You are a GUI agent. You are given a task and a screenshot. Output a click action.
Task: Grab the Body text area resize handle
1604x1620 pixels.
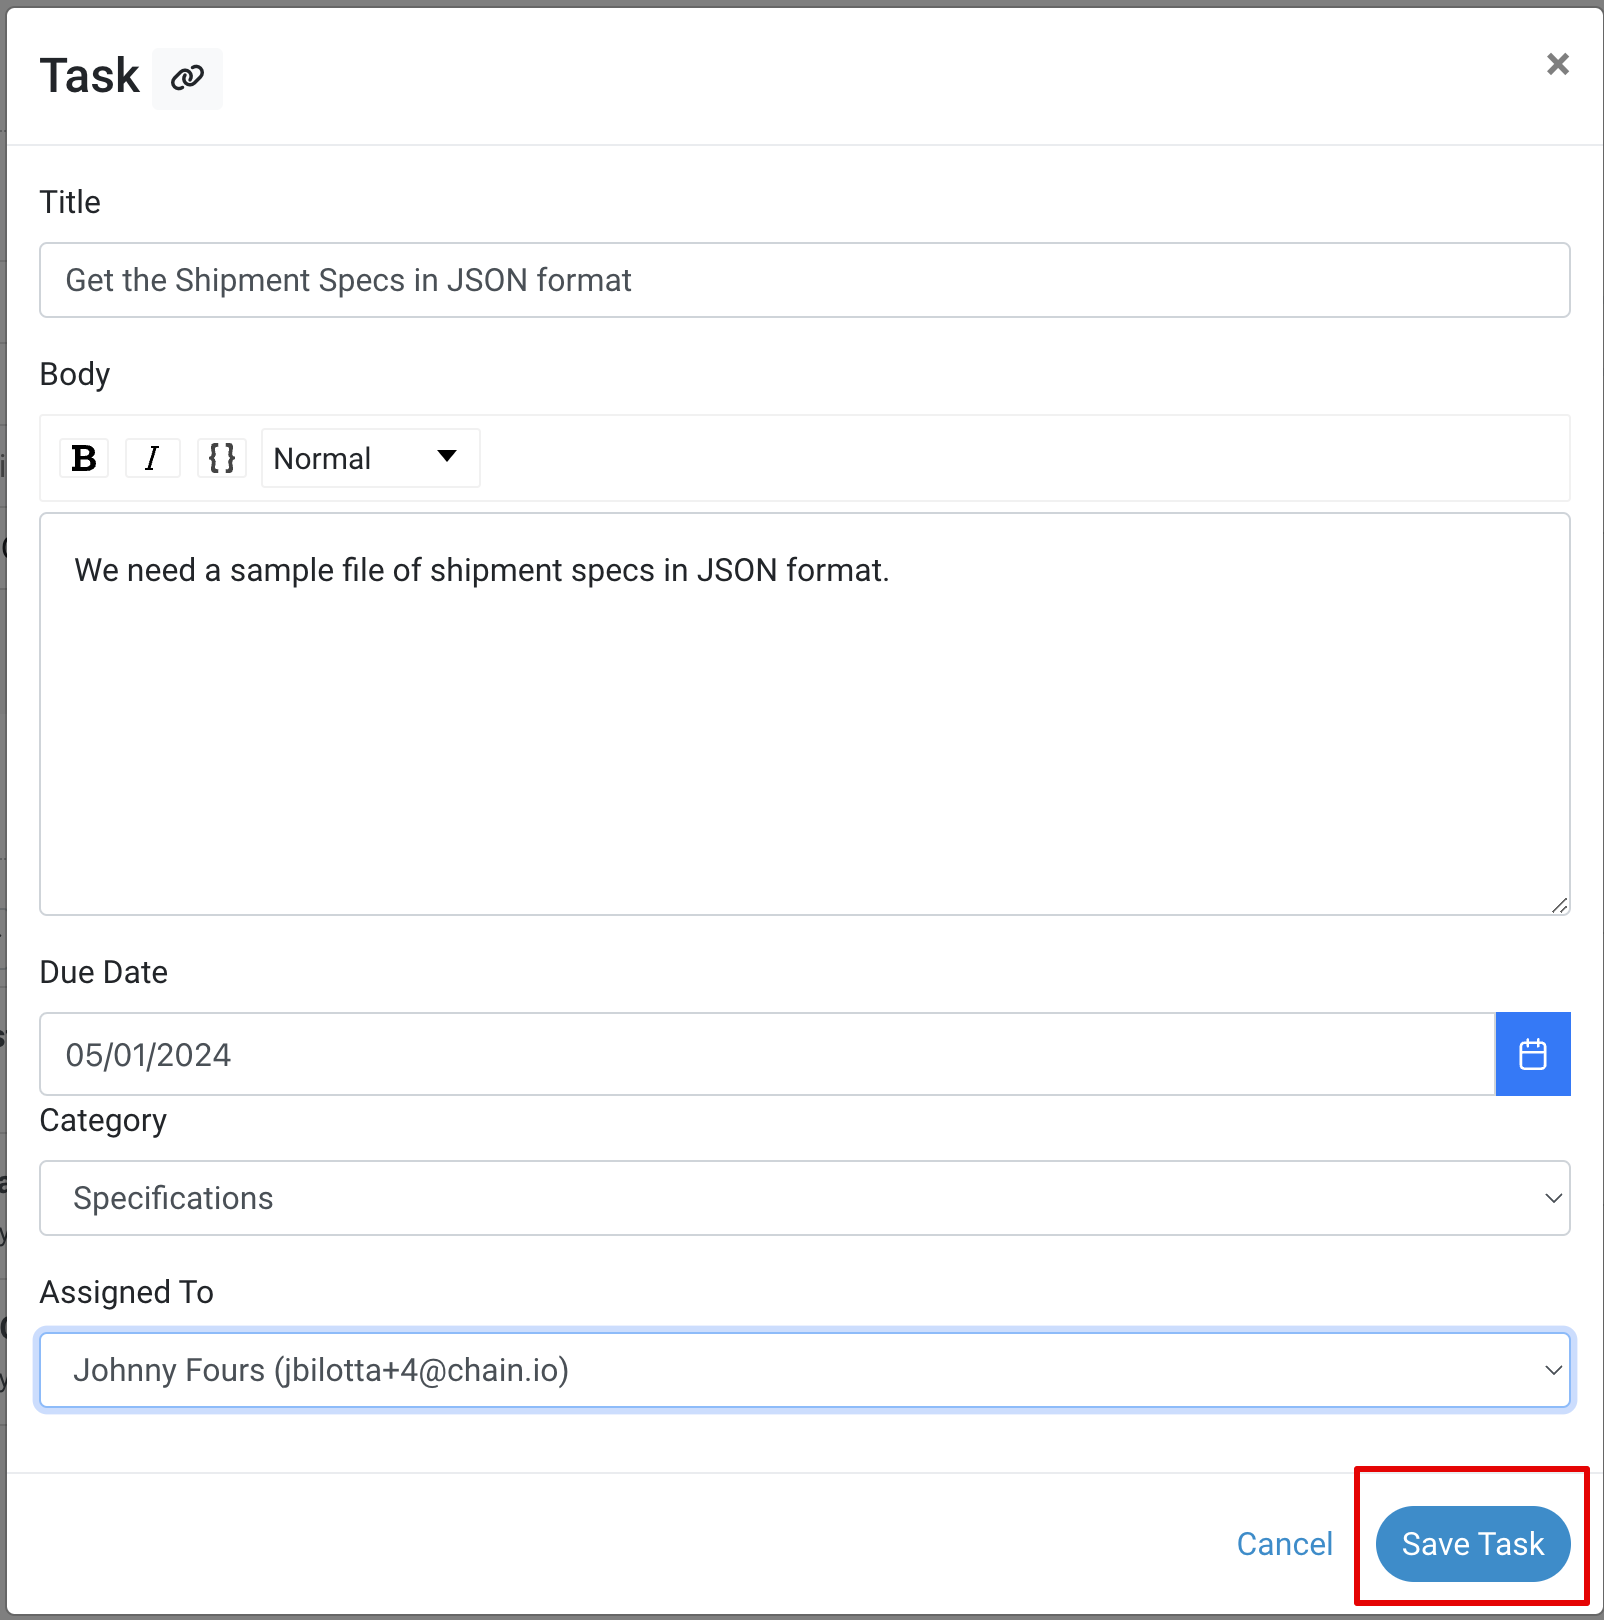(x=1560, y=905)
